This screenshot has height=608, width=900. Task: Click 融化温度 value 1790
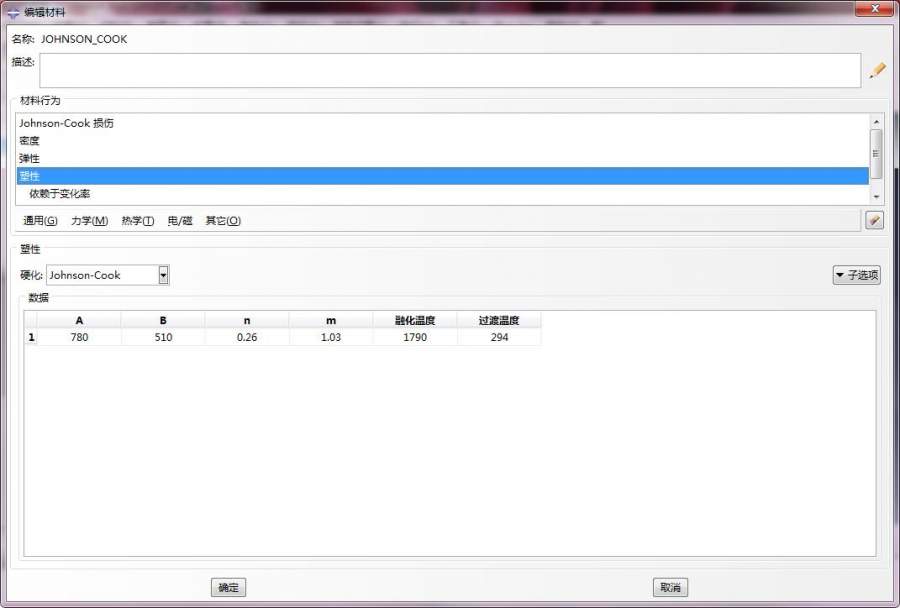414,337
